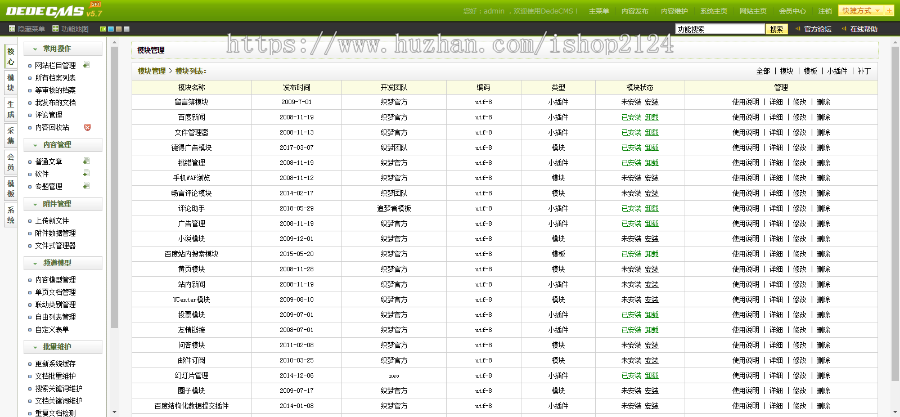This screenshot has height=417, width=900.
Task: Click the 隐藏菜单 icon in toolbar
Action: (x=11, y=30)
